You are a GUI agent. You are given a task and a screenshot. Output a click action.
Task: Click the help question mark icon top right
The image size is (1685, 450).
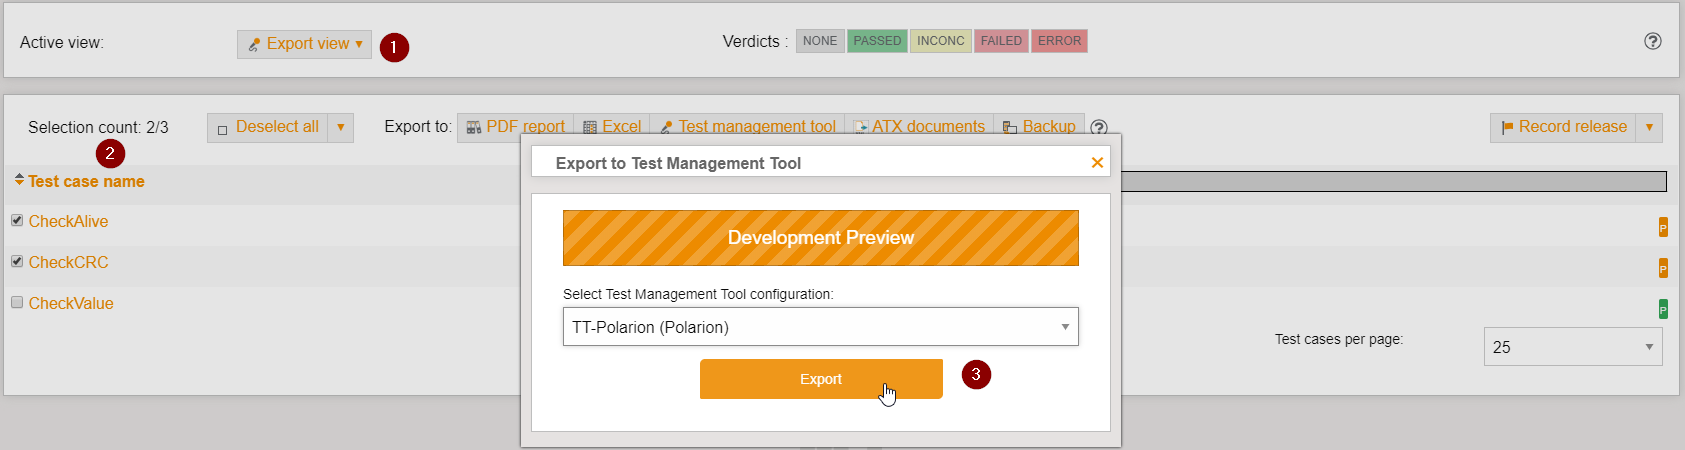[1652, 41]
